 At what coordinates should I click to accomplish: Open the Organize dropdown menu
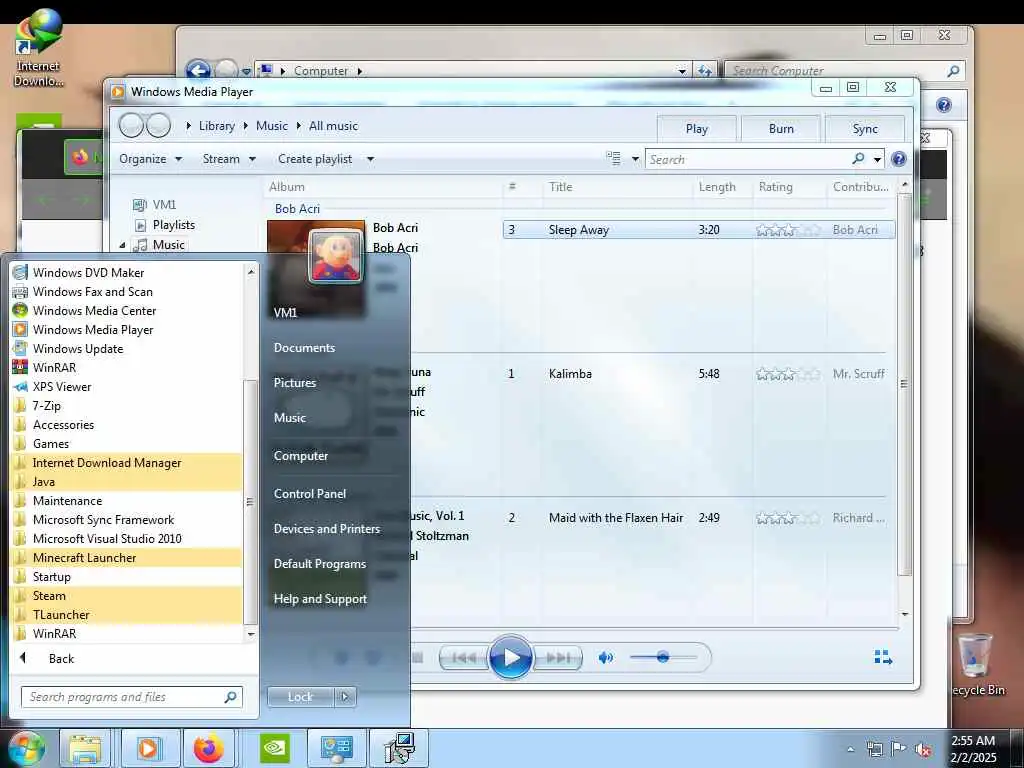click(x=150, y=159)
